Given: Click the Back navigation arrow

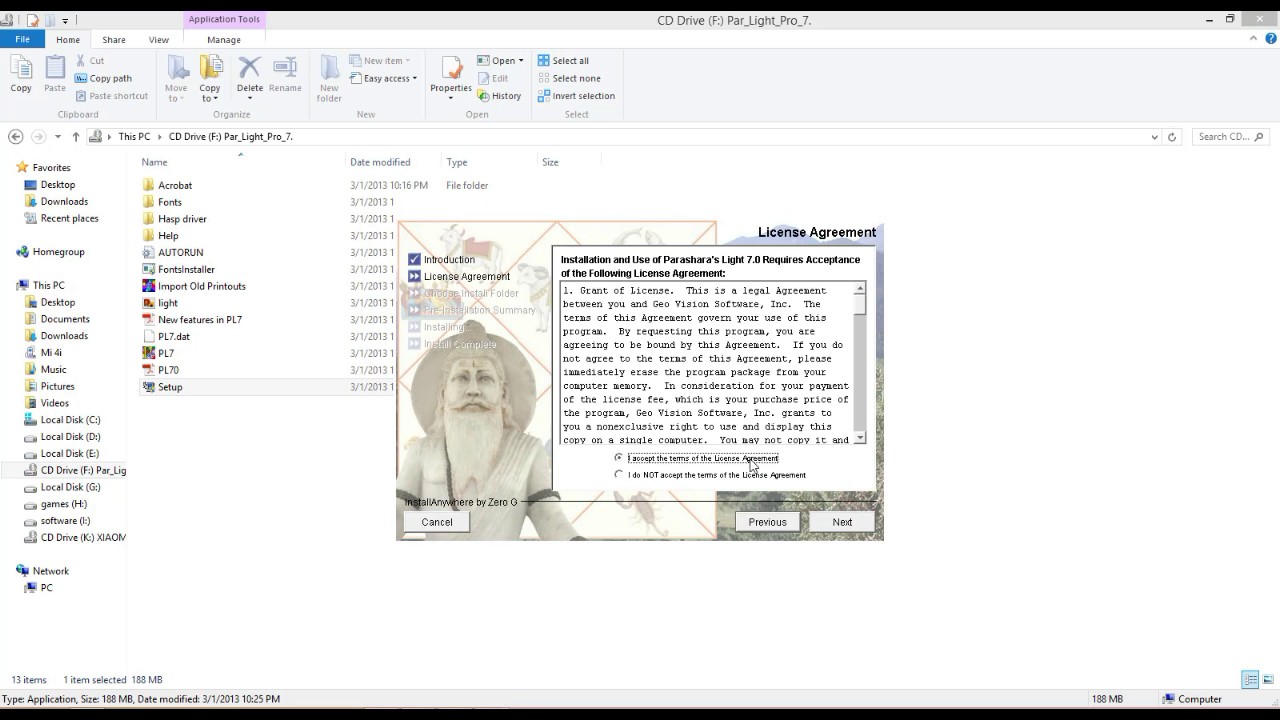Looking at the screenshot, I should point(15,137).
